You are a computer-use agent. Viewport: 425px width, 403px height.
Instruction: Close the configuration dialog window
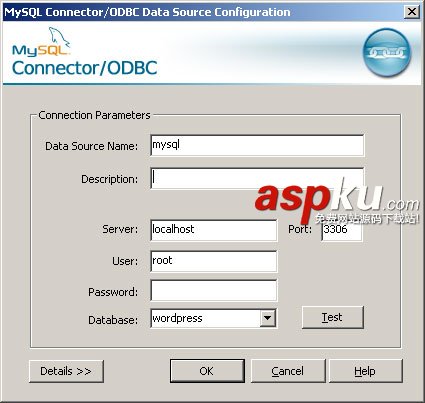tap(412, 12)
